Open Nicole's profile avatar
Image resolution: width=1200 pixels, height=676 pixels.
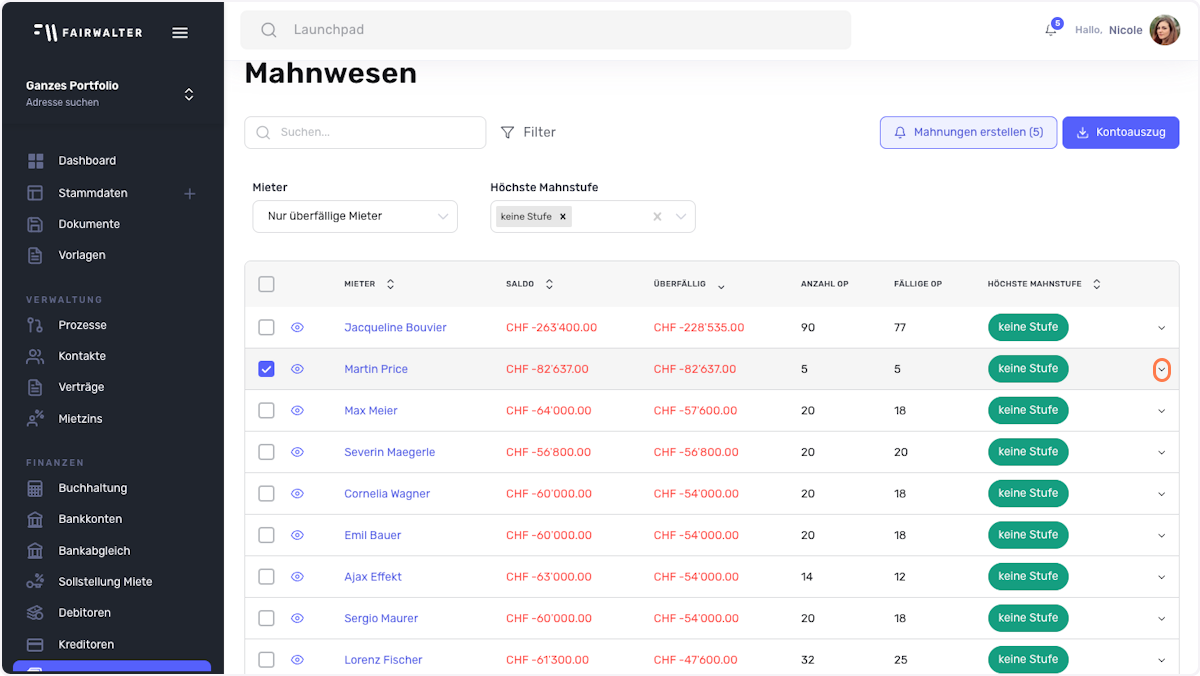coord(1165,30)
